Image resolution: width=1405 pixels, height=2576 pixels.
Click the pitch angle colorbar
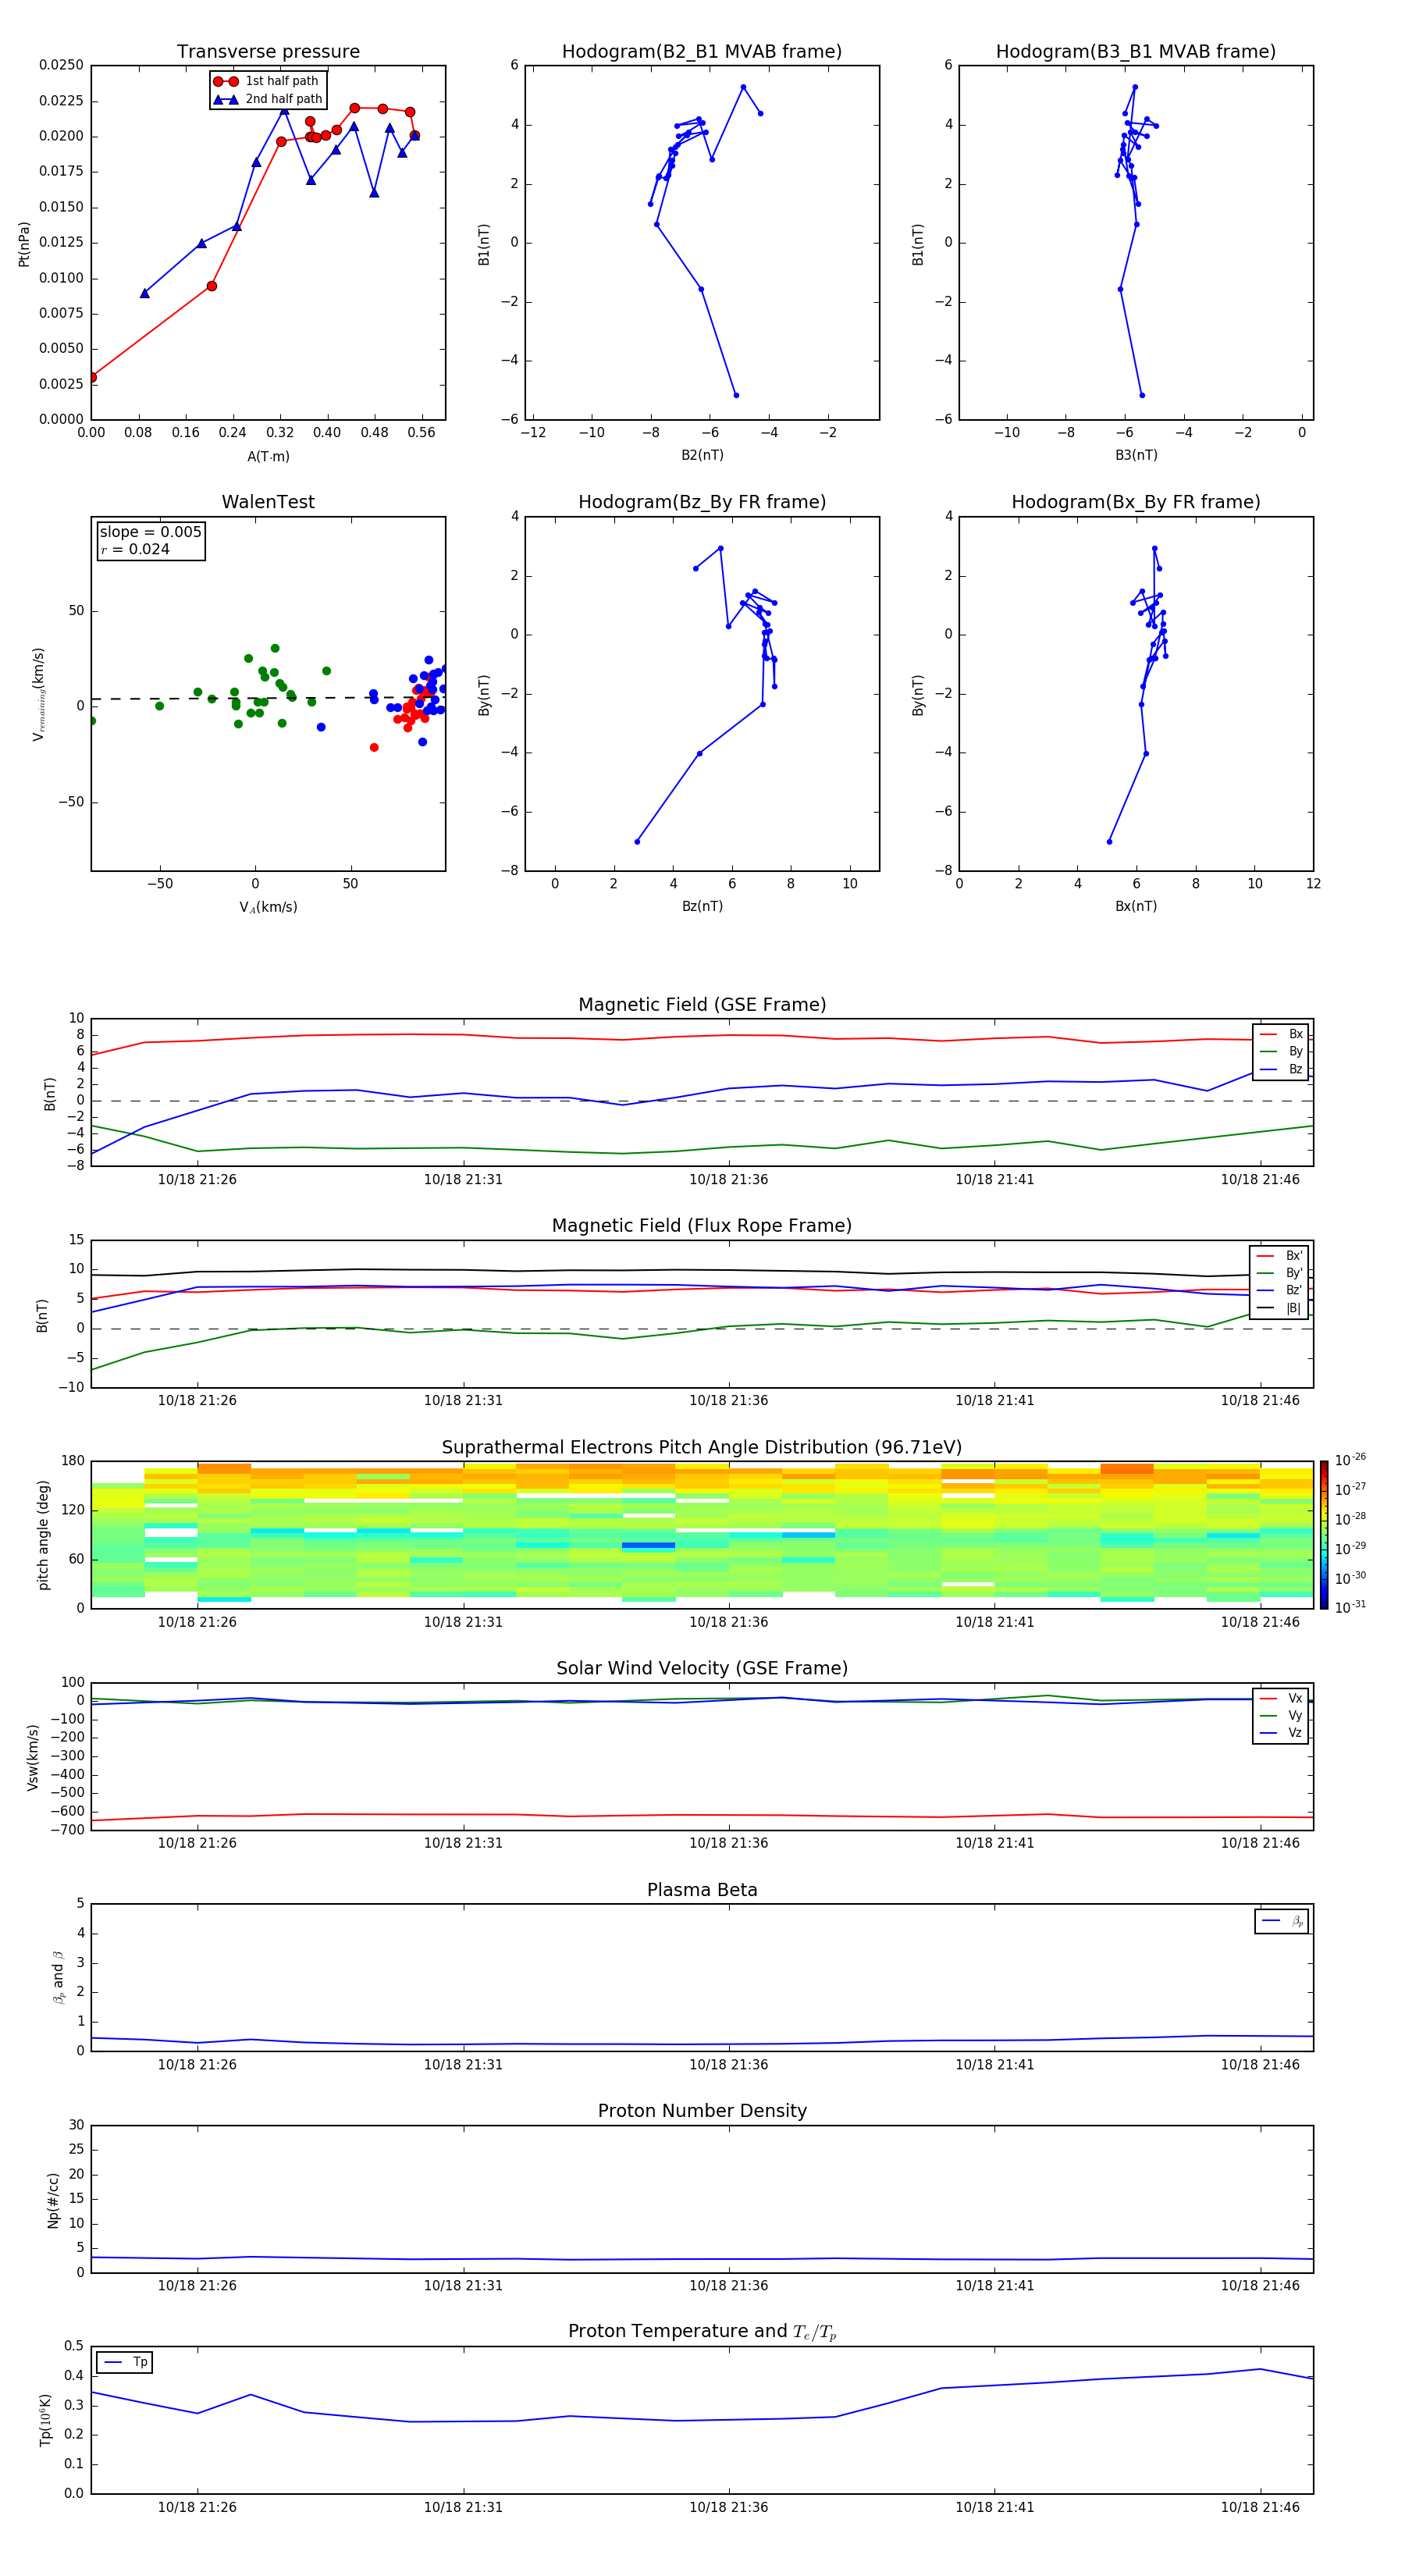pyautogui.click(x=1324, y=1534)
